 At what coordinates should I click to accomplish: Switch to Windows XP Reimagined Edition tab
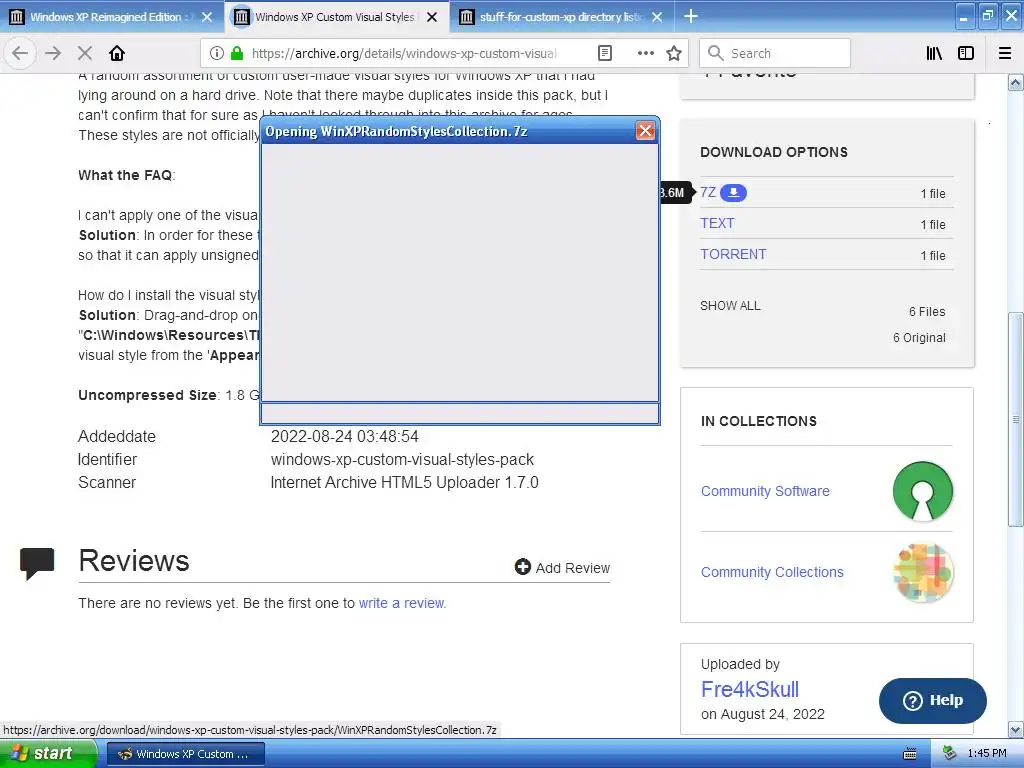(x=112, y=17)
